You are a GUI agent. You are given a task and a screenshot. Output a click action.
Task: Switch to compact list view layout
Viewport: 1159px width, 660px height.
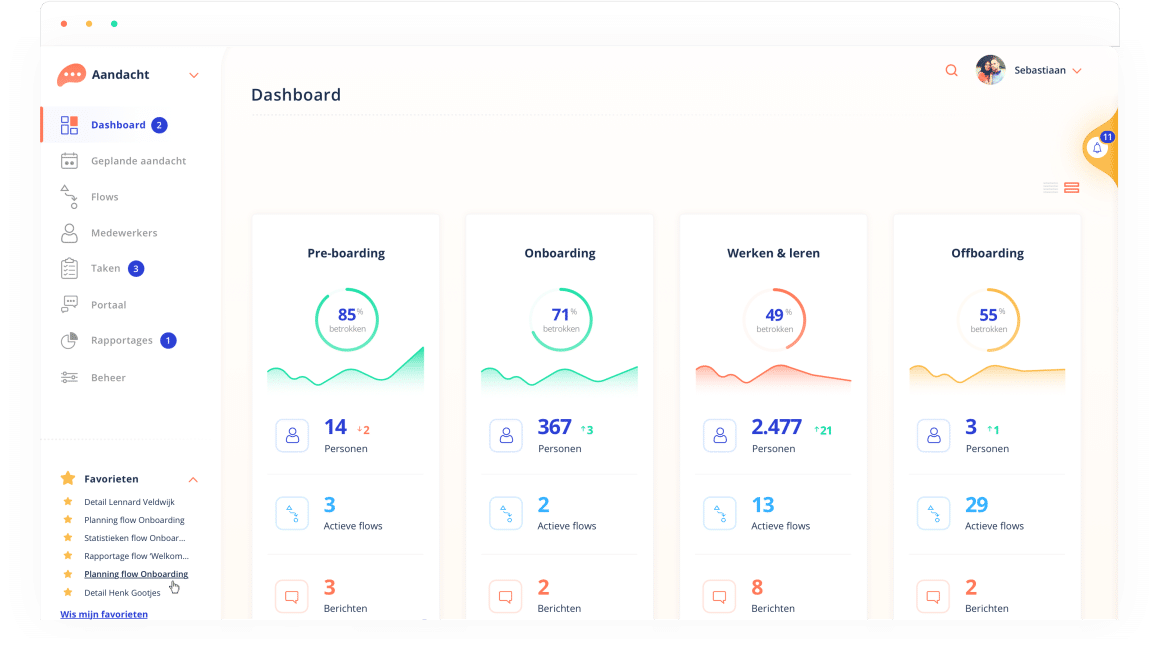tap(1050, 187)
